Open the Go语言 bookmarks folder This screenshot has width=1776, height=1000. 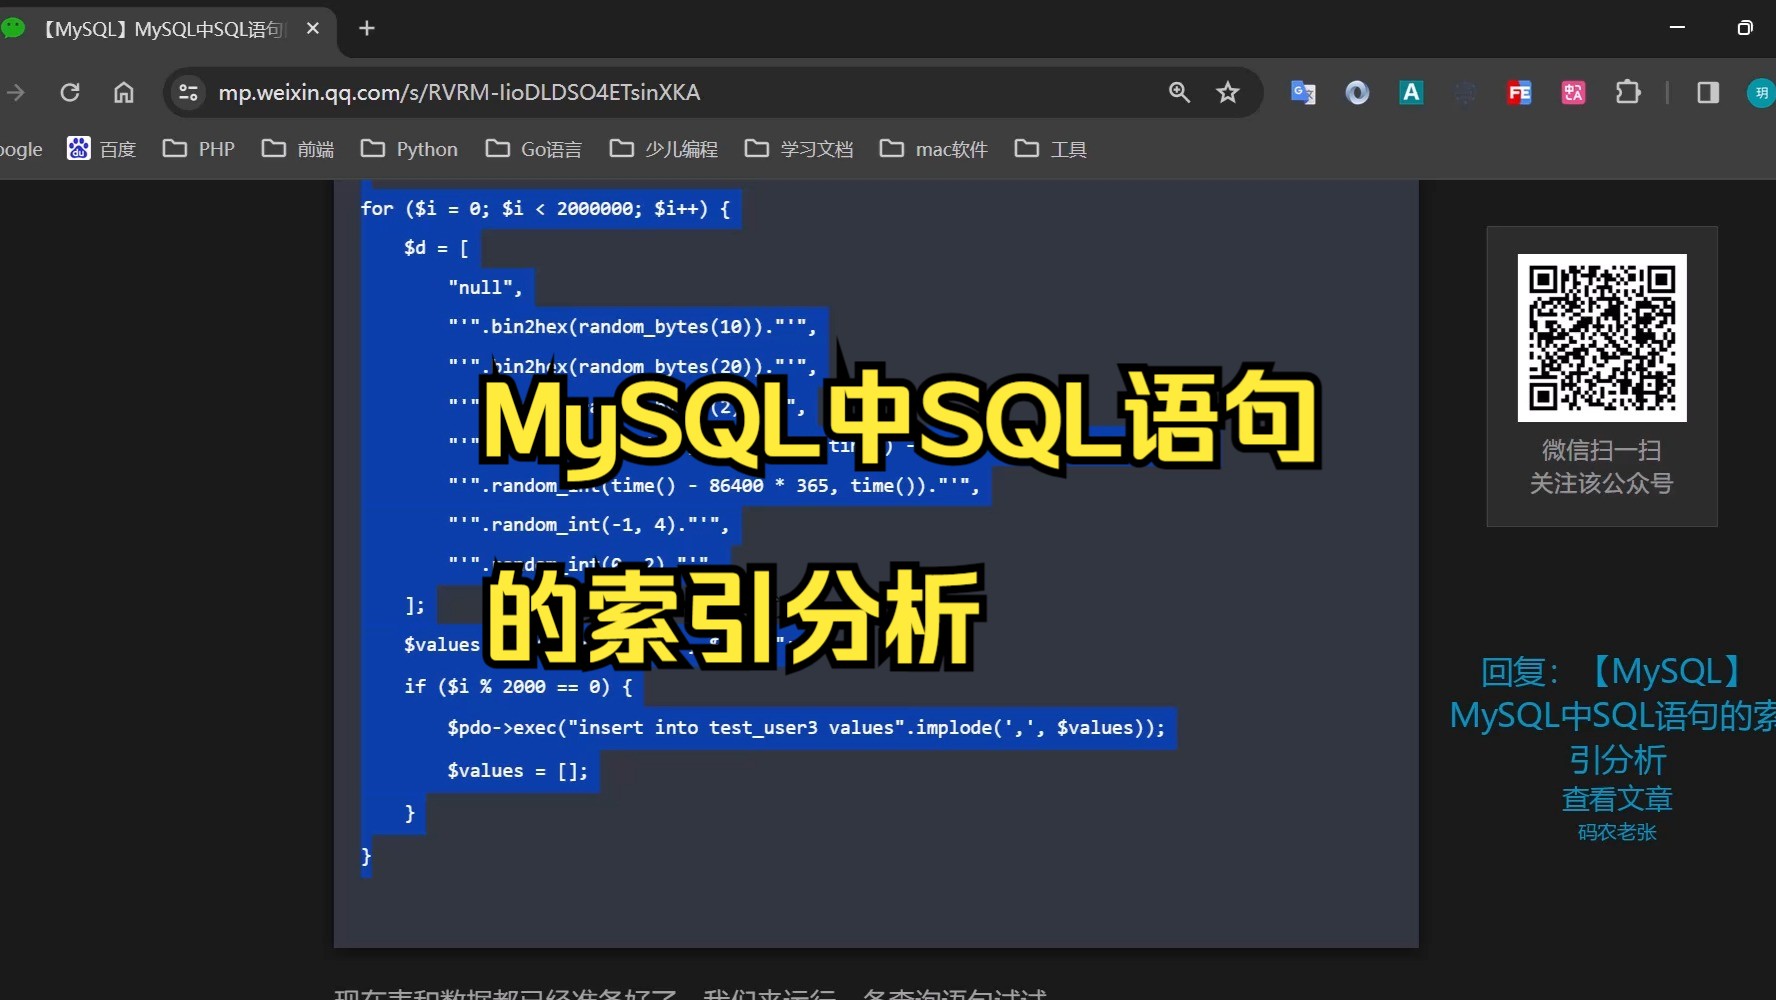(533, 149)
